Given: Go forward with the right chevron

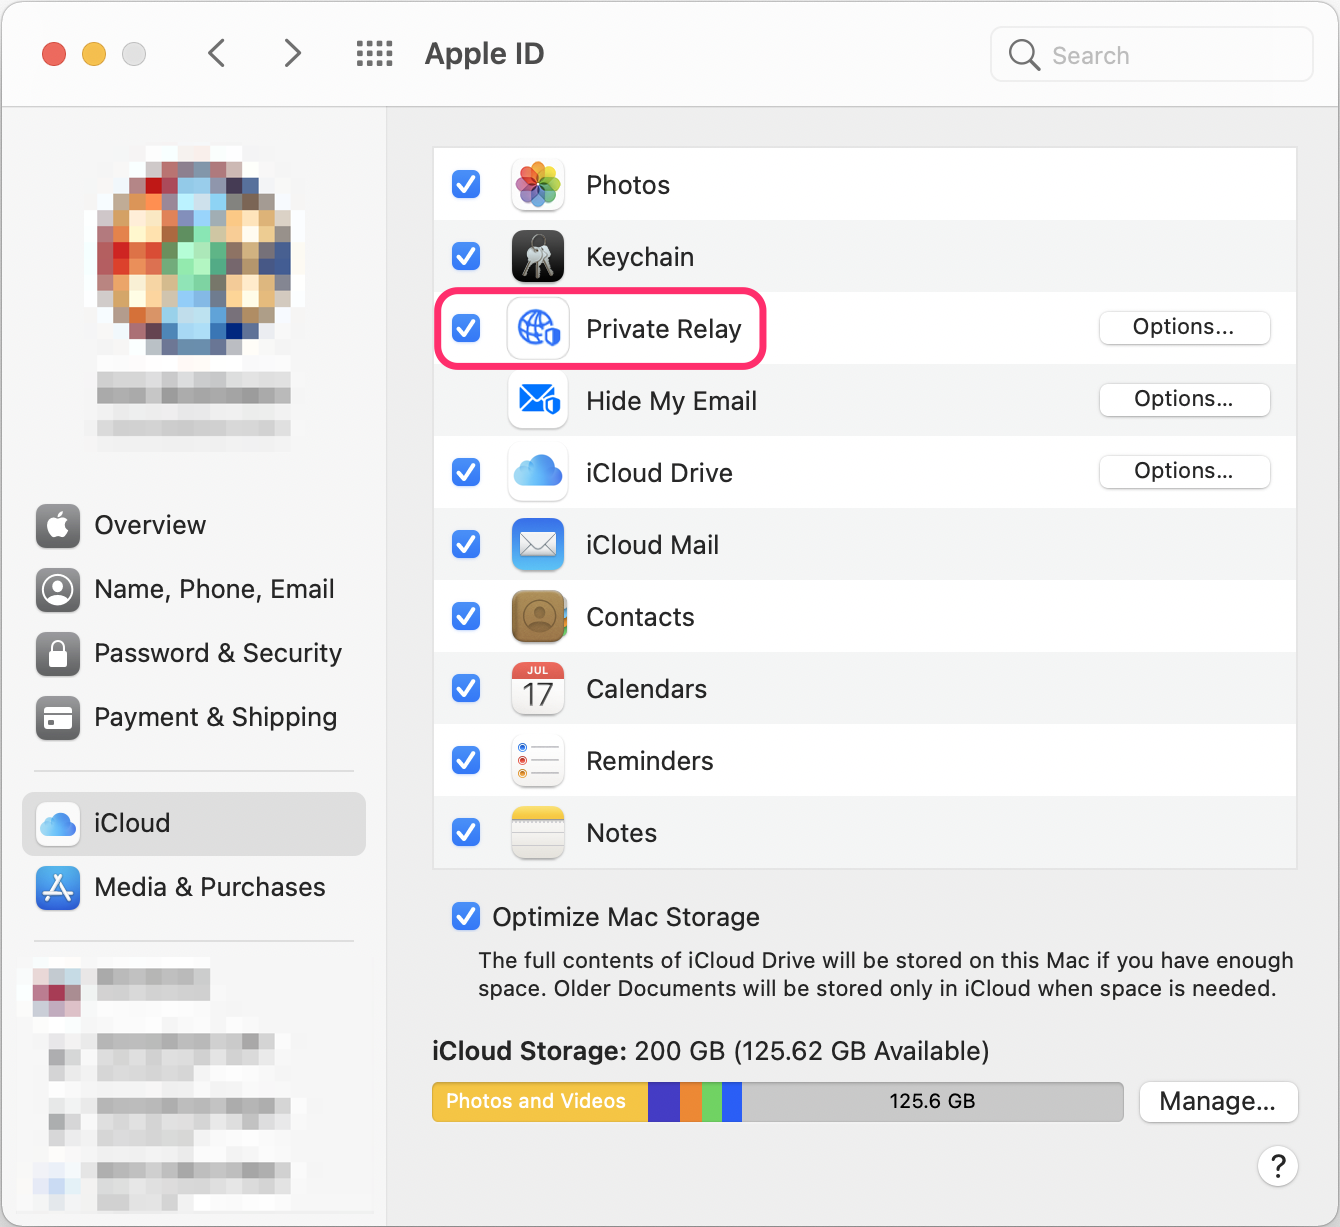Looking at the screenshot, I should coord(292,53).
